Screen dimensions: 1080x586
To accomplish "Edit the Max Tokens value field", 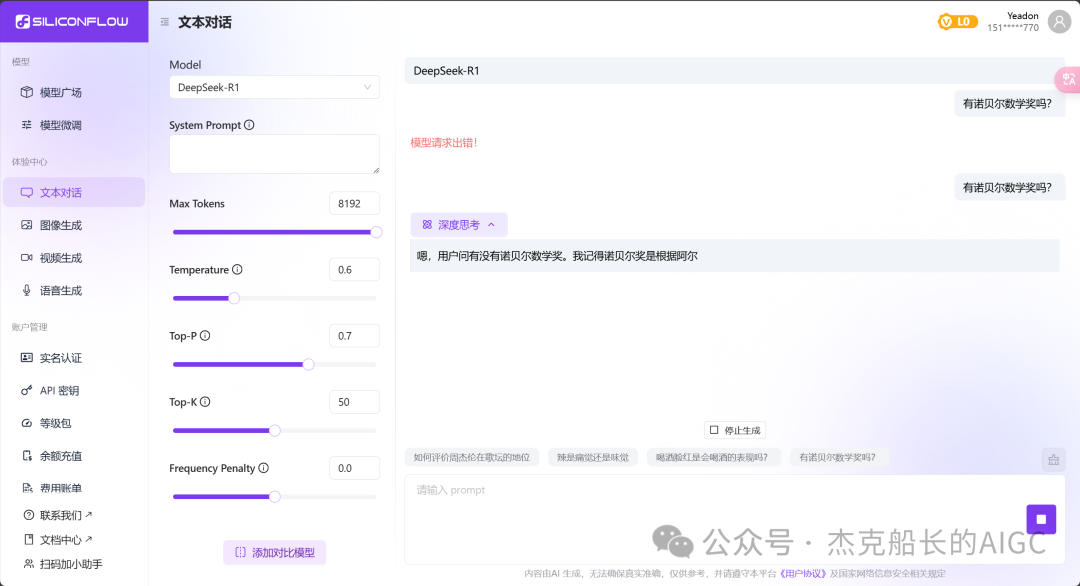I will pos(354,204).
